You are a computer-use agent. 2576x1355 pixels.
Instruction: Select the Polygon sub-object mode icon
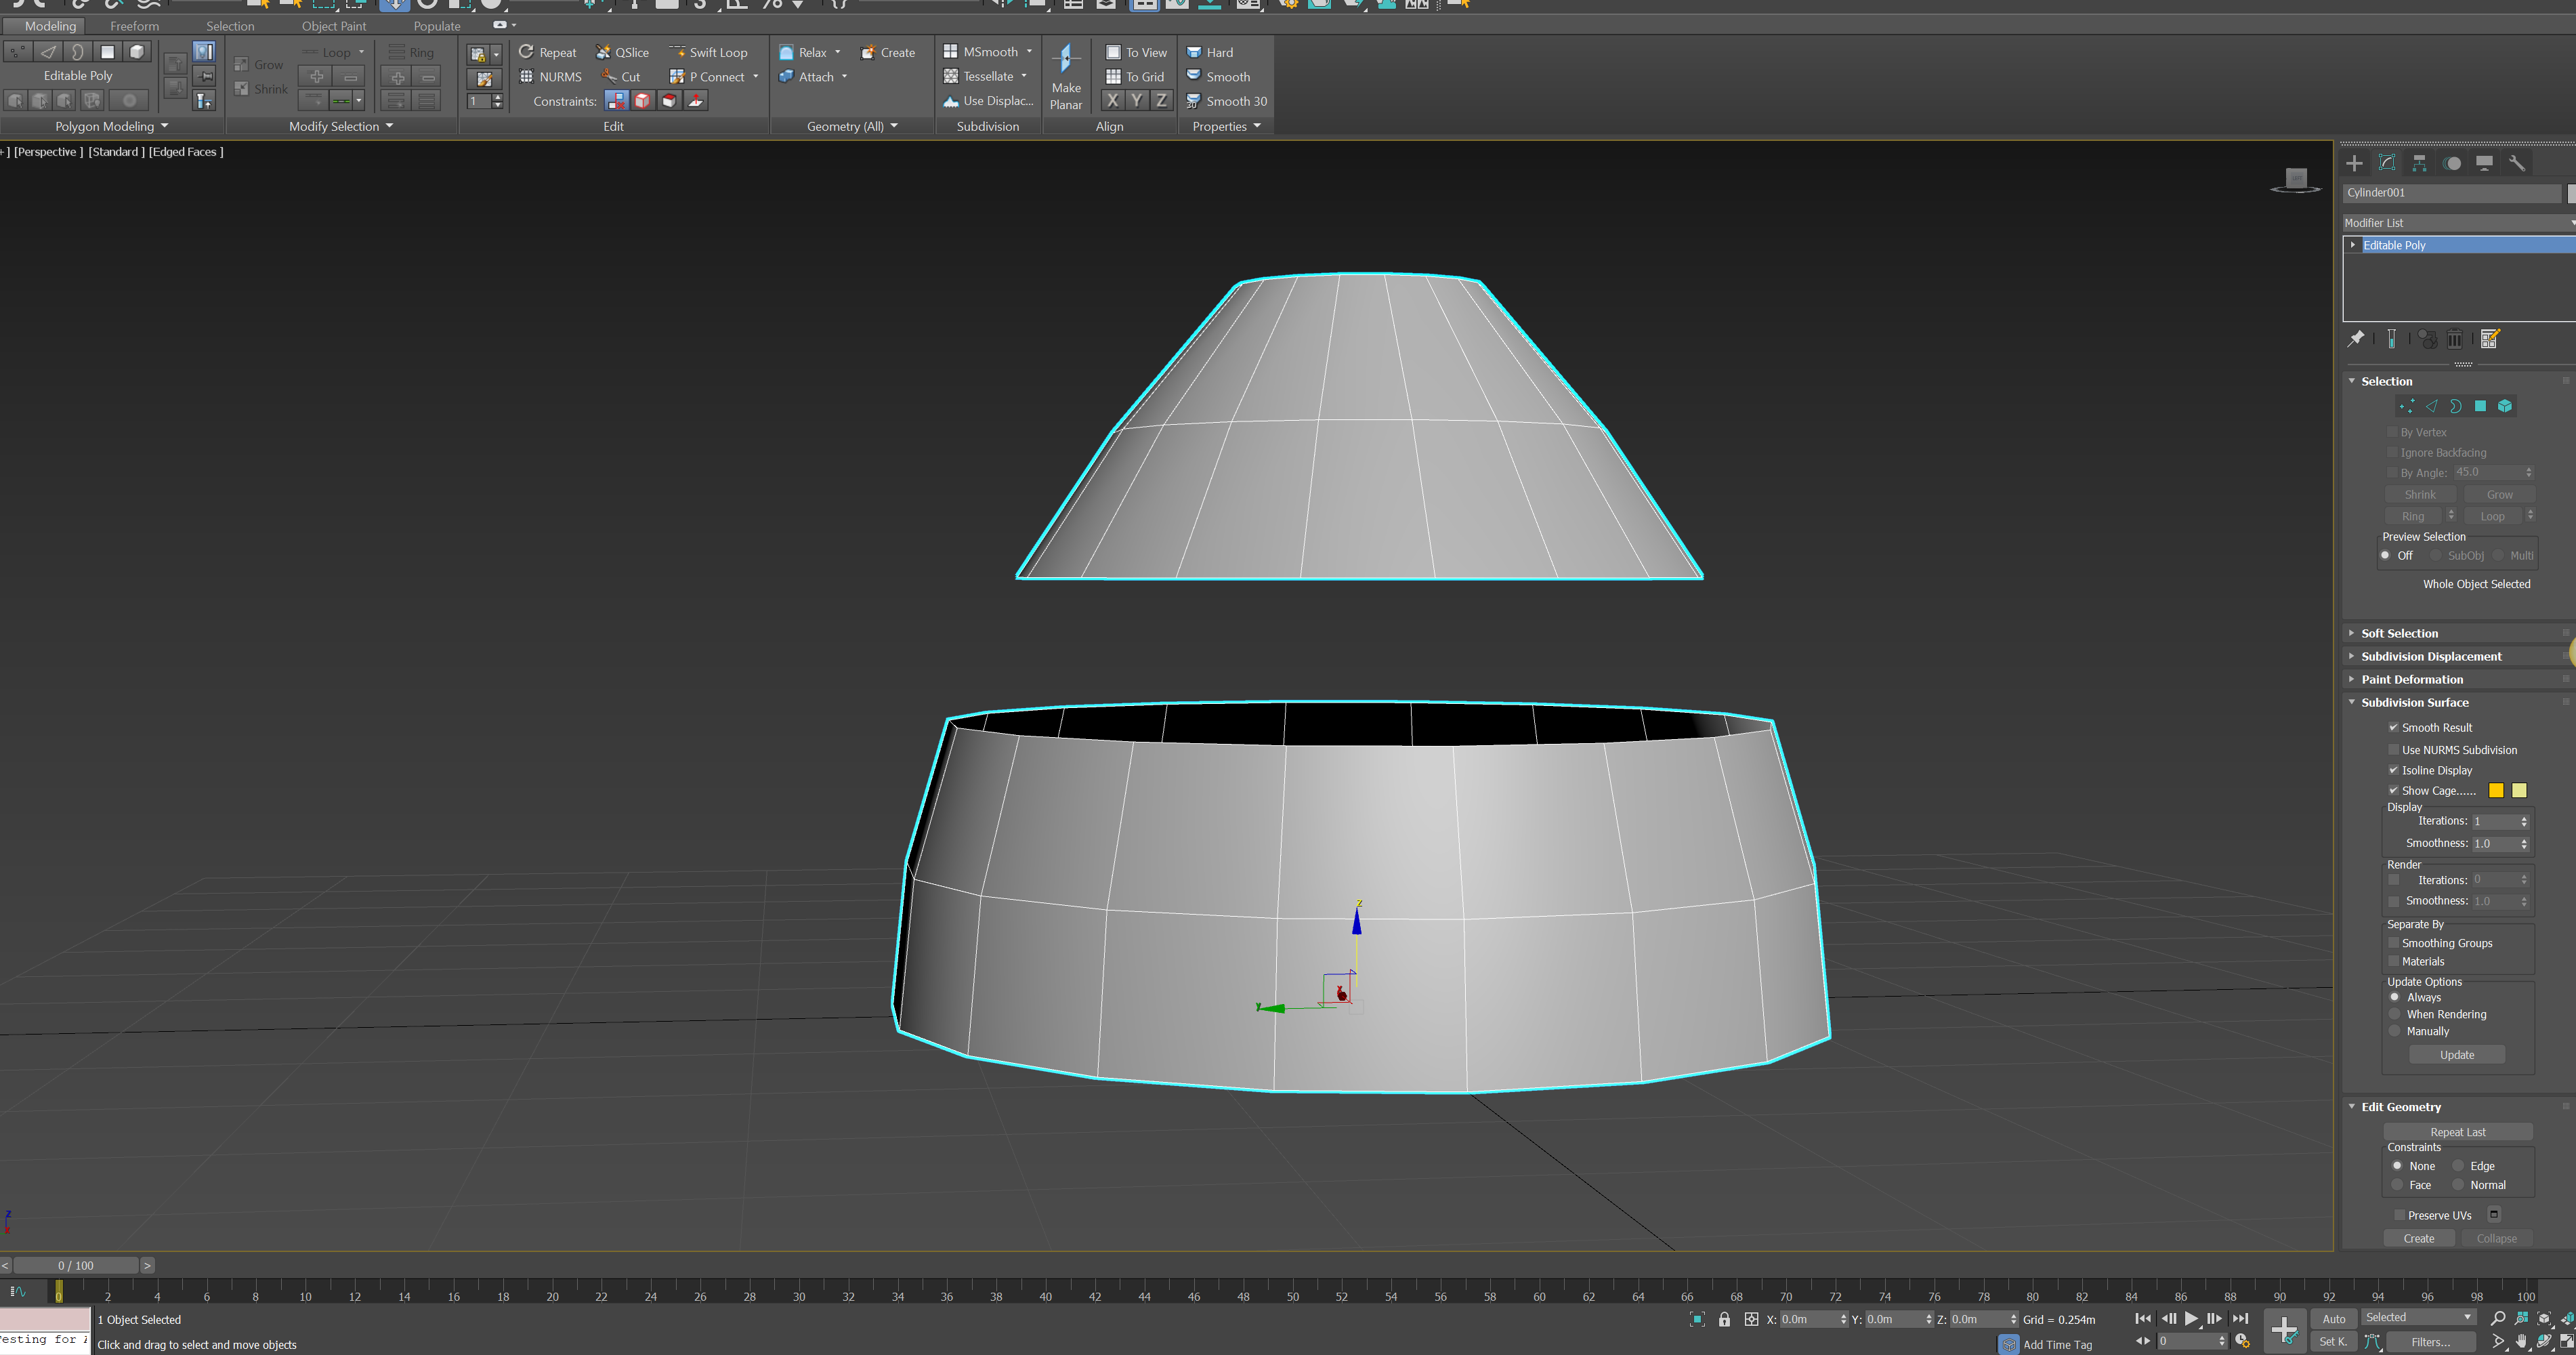click(2481, 406)
